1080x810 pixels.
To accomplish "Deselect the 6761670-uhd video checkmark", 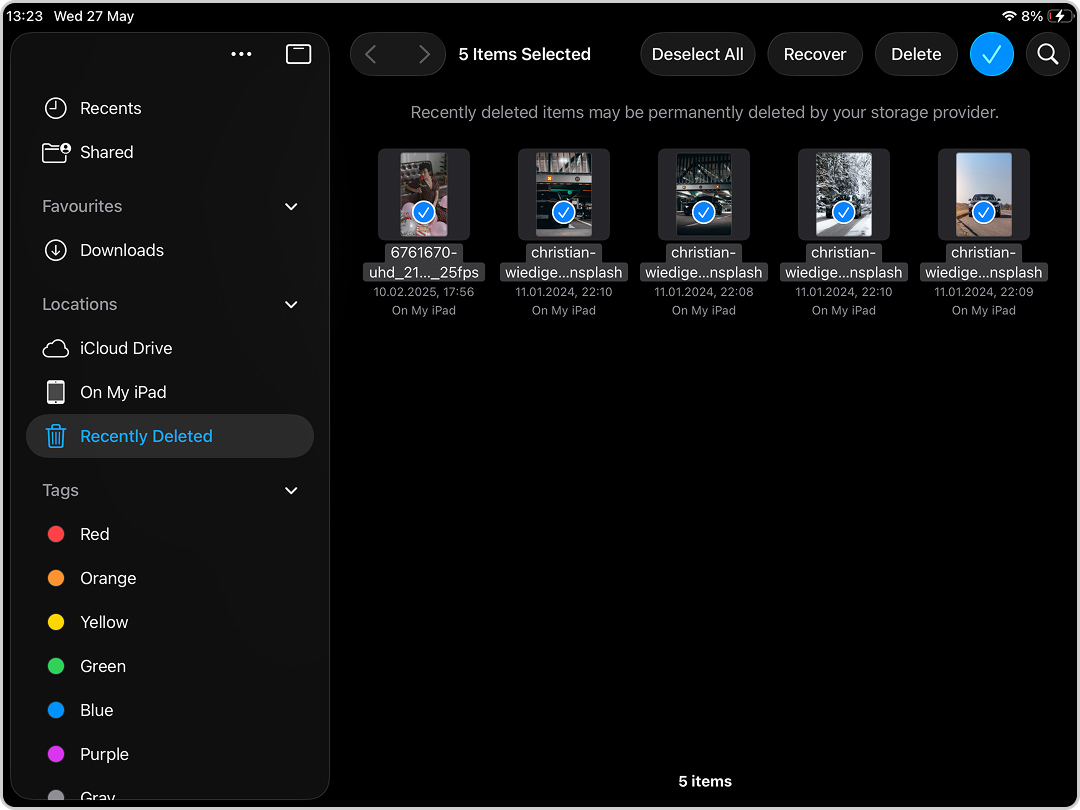I will pyautogui.click(x=424, y=212).
